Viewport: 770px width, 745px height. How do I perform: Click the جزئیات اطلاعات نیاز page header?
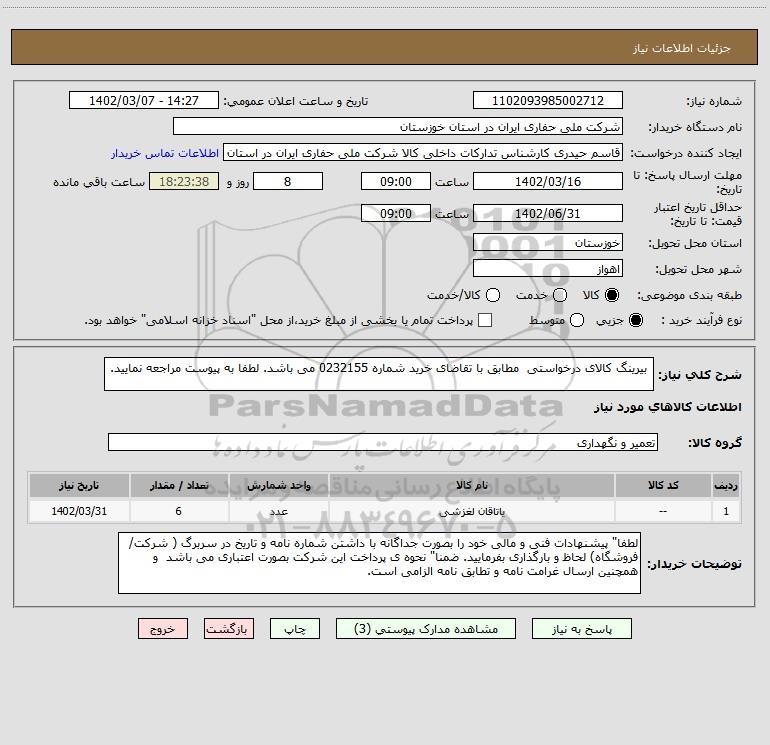(x=682, y=48)
